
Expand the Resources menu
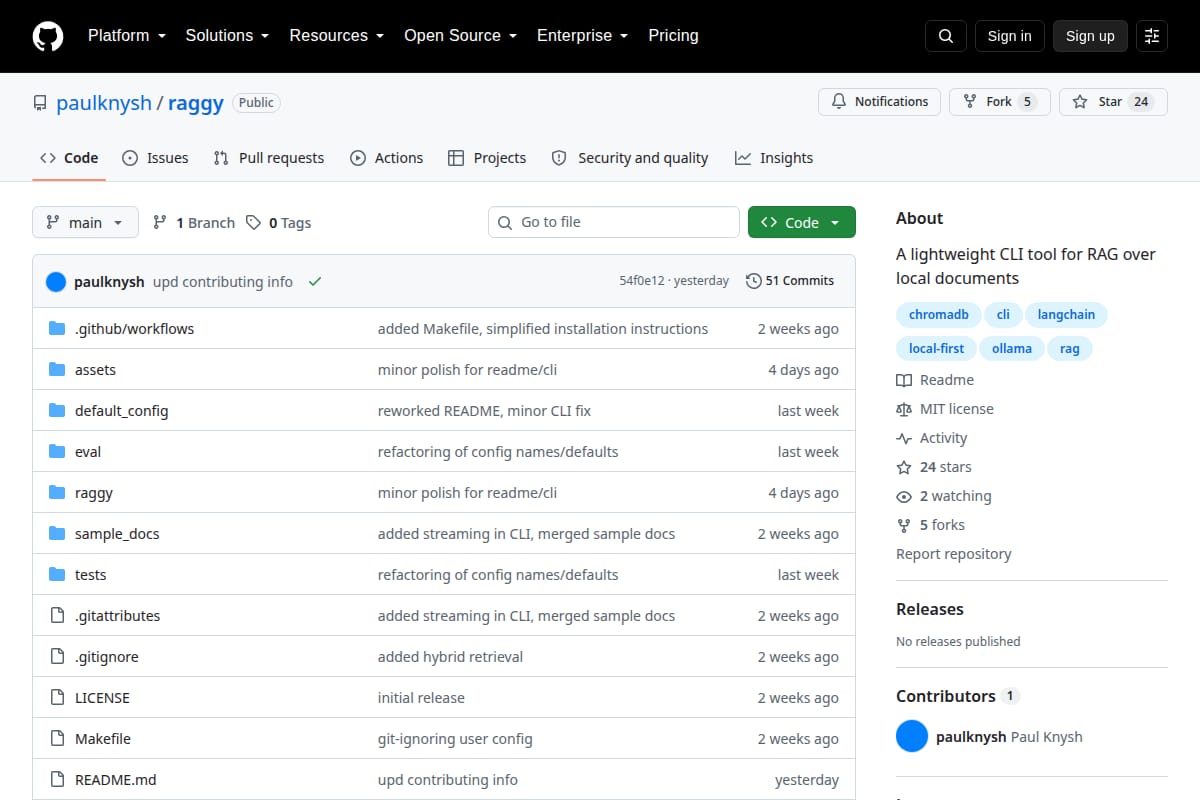(337, 36)
